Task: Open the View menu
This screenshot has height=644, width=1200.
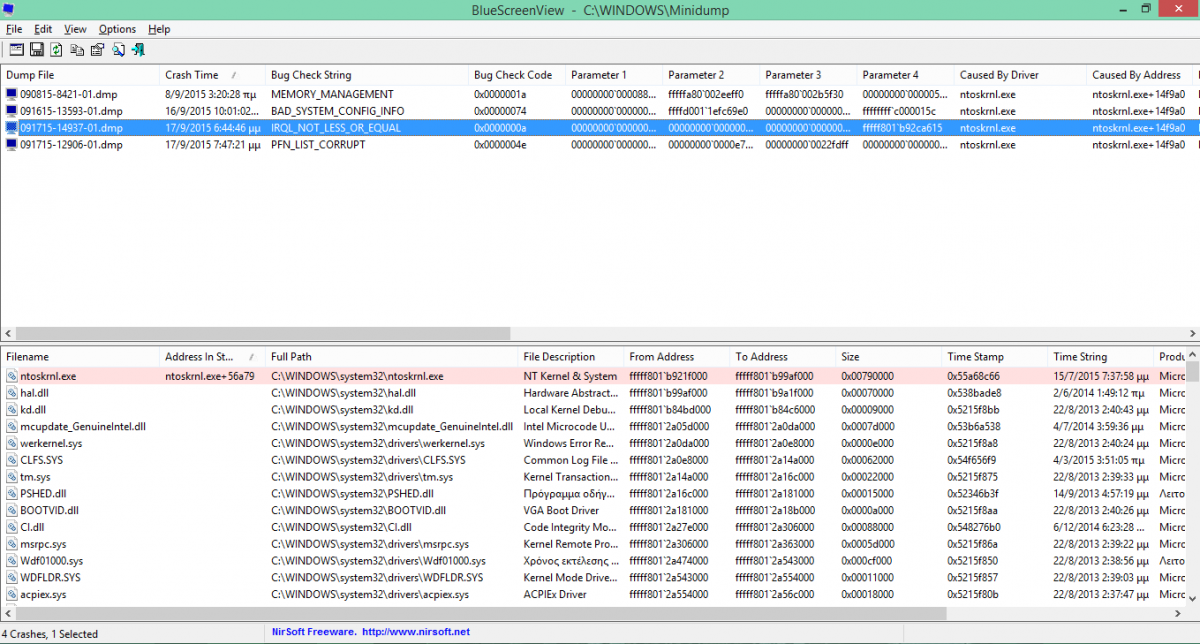Action: point(75,29)
